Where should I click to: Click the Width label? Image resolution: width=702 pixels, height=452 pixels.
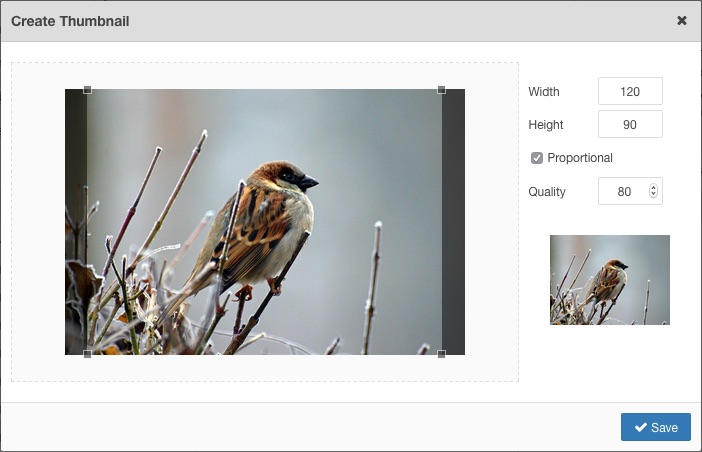[544, 91]
